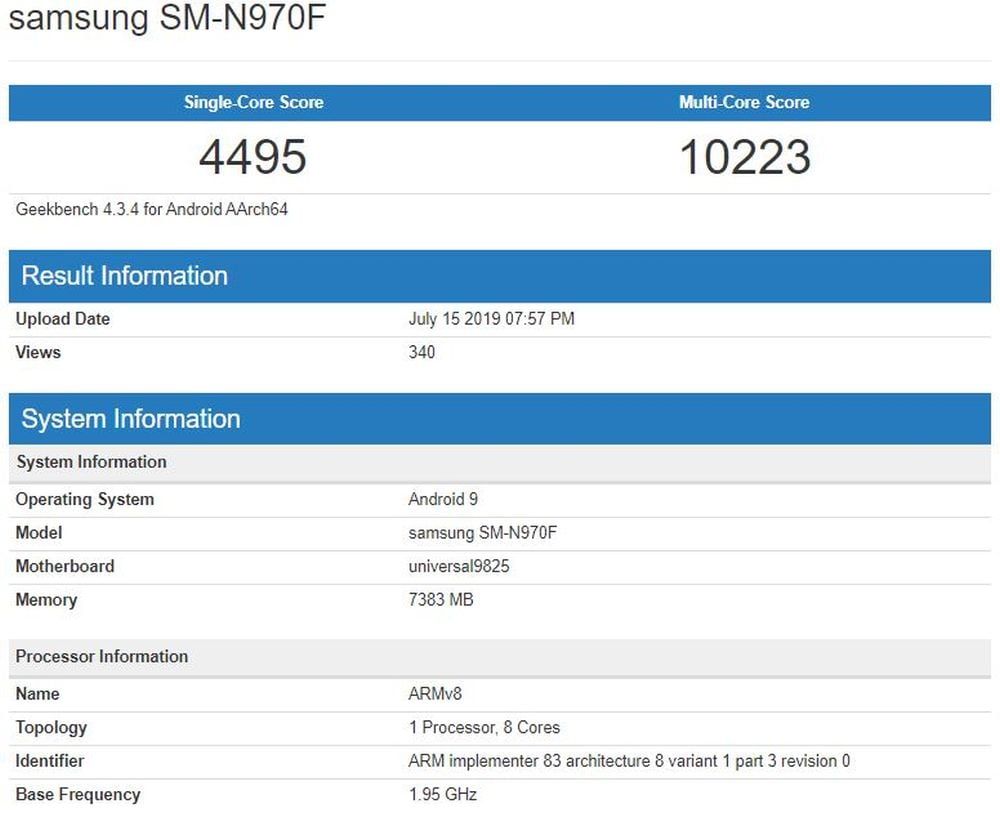Screen dimensions: 1000x822
Task: Click the Memory value 7383 MB
Action: (x=441, y=600)
